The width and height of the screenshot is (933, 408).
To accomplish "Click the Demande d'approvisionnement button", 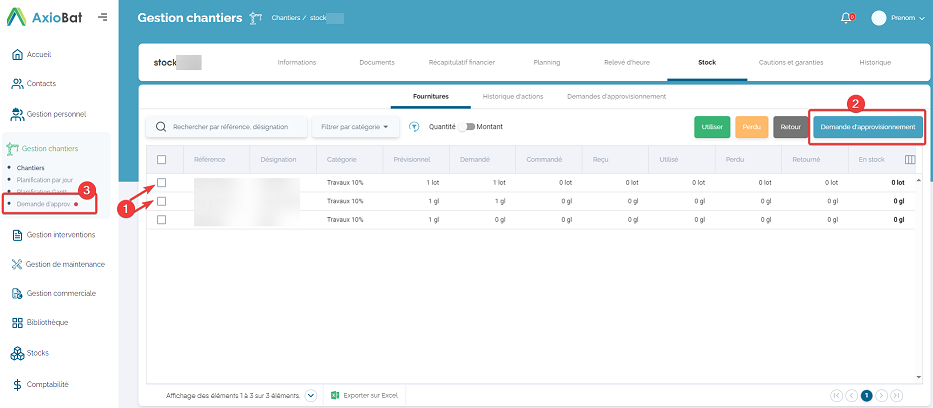I will tap(867, 127).
